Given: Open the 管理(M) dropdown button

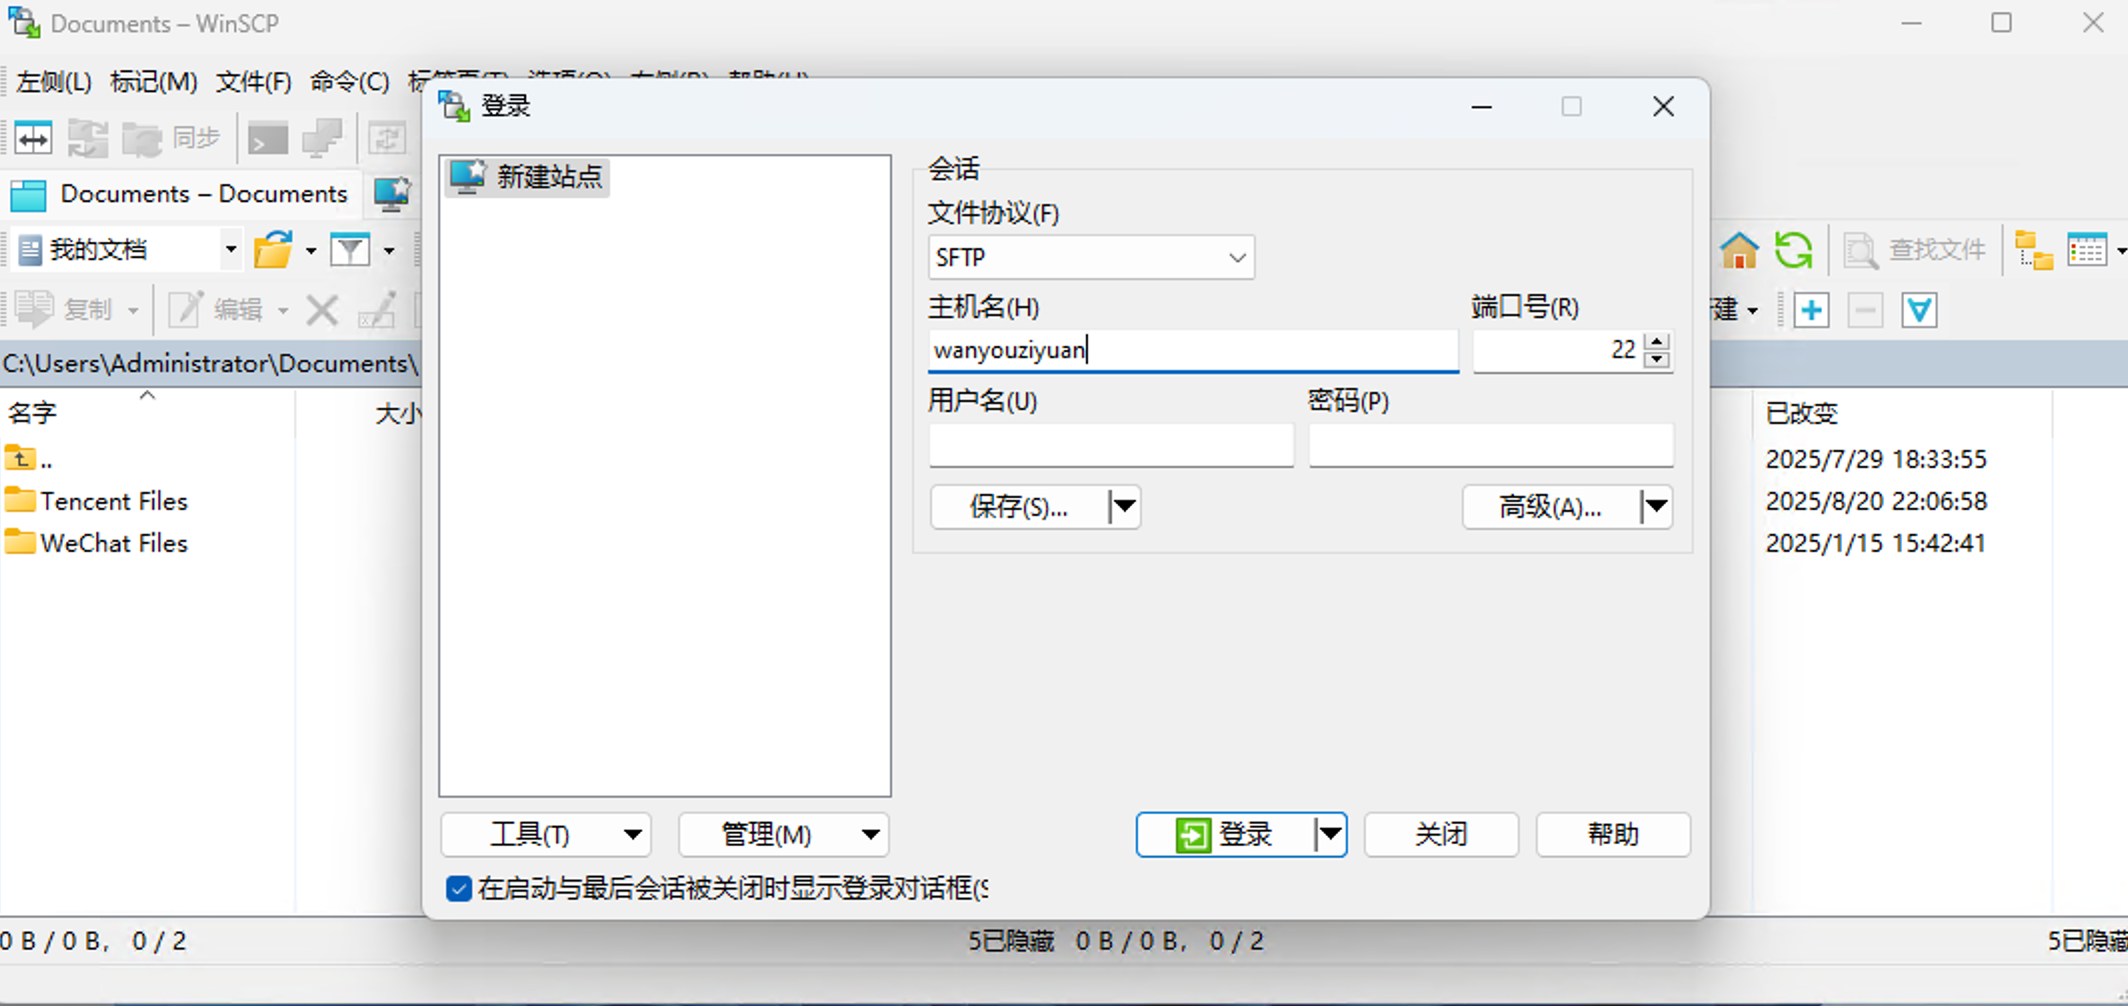Looking at the screenshot, I should (x=784, y=834).
